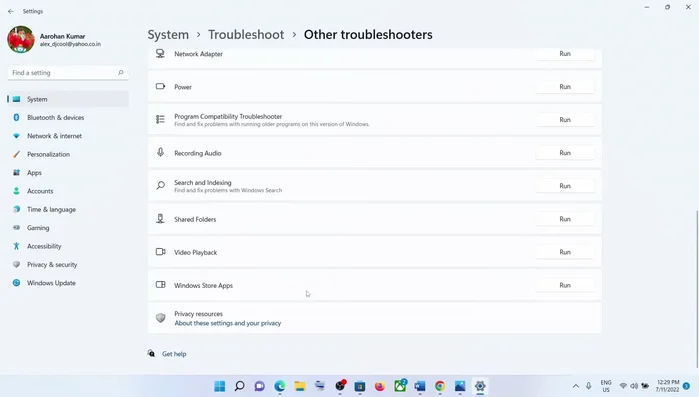Launch Firefox from taskbar

coord(380,386)
